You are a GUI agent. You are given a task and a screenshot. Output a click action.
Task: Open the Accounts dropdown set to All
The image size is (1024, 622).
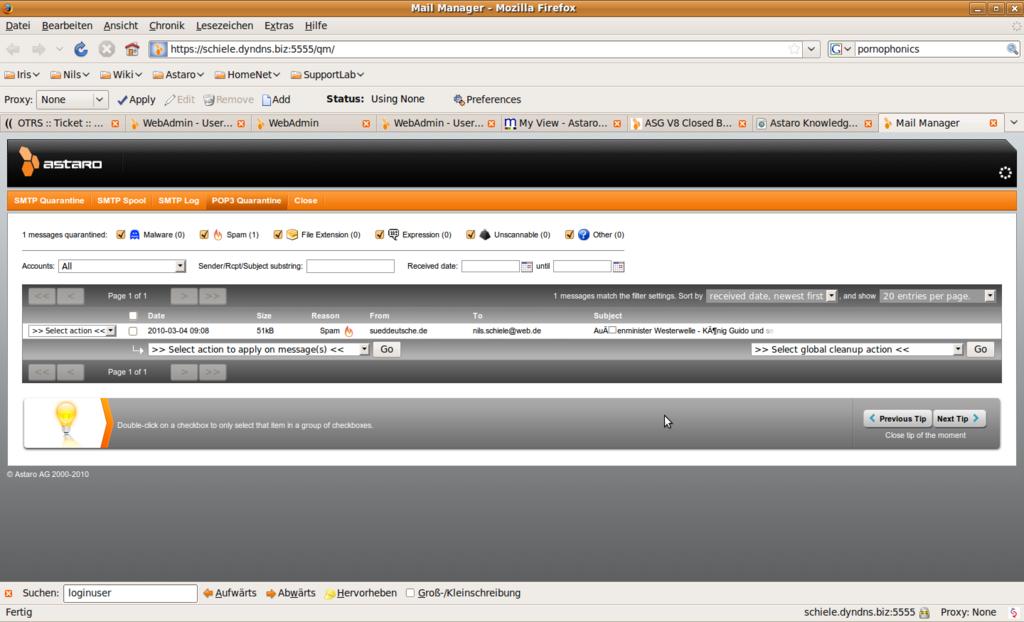(x=122, y=267)
